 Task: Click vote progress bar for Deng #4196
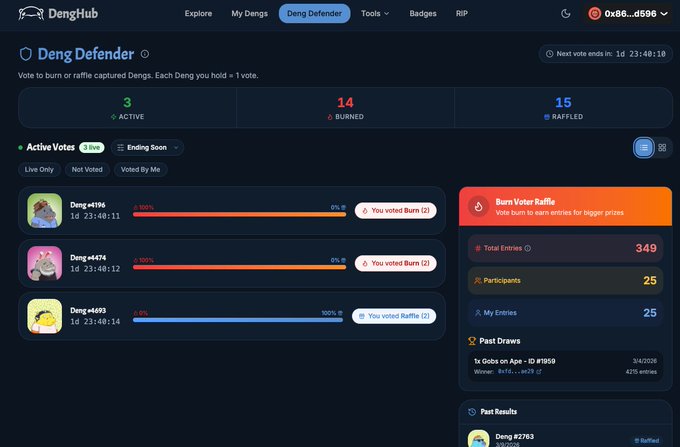click(x=239, y=214)
